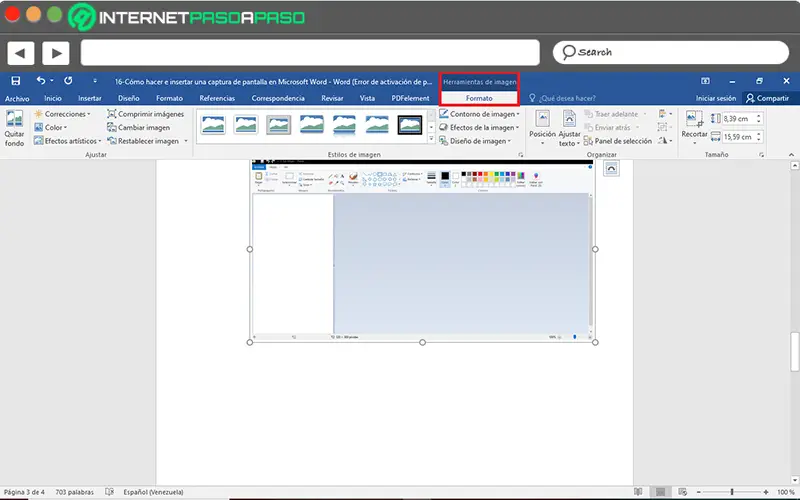Viewport: 800px width, 500px height.
Task: Click the Compartir button
Action: coord(767,98)
